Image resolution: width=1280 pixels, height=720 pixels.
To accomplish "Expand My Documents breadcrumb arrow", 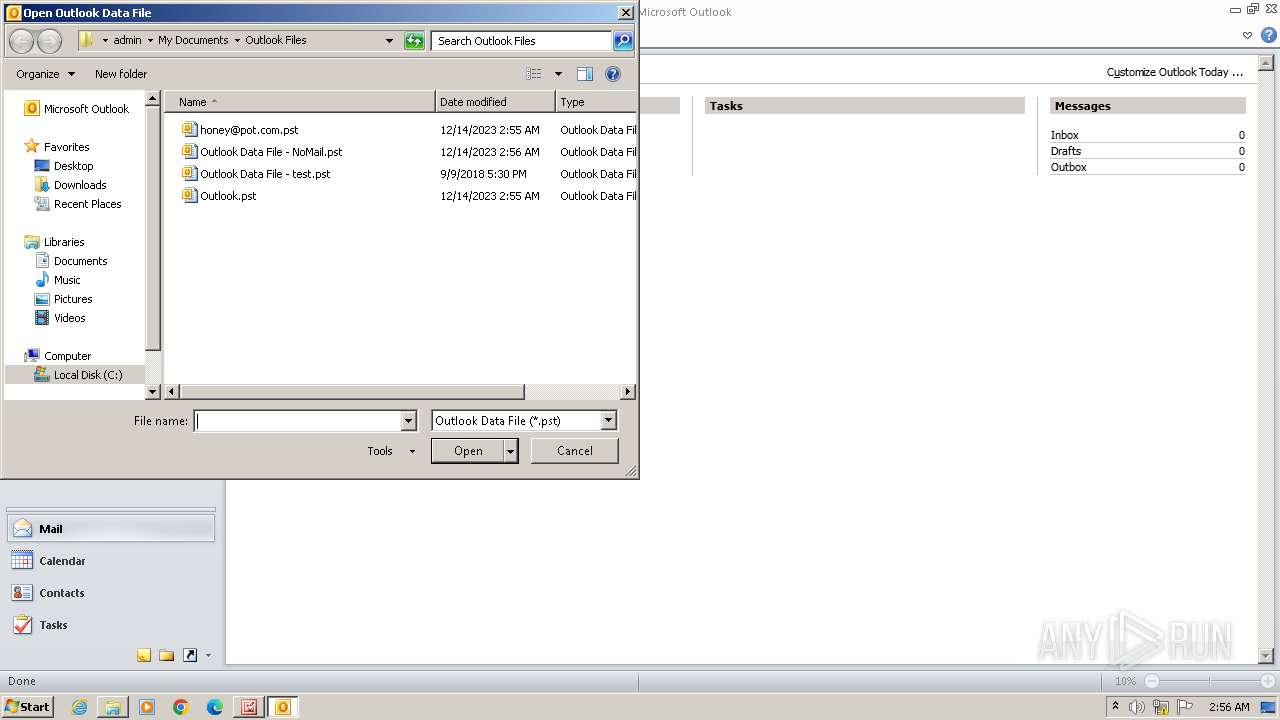I will tap(237, 41).
